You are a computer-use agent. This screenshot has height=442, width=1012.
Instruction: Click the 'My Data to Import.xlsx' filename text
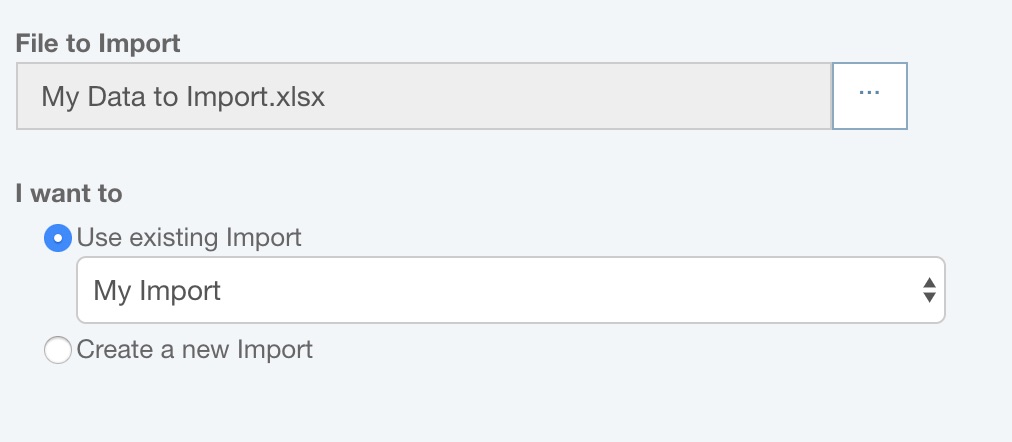click(x=183, y=96)
